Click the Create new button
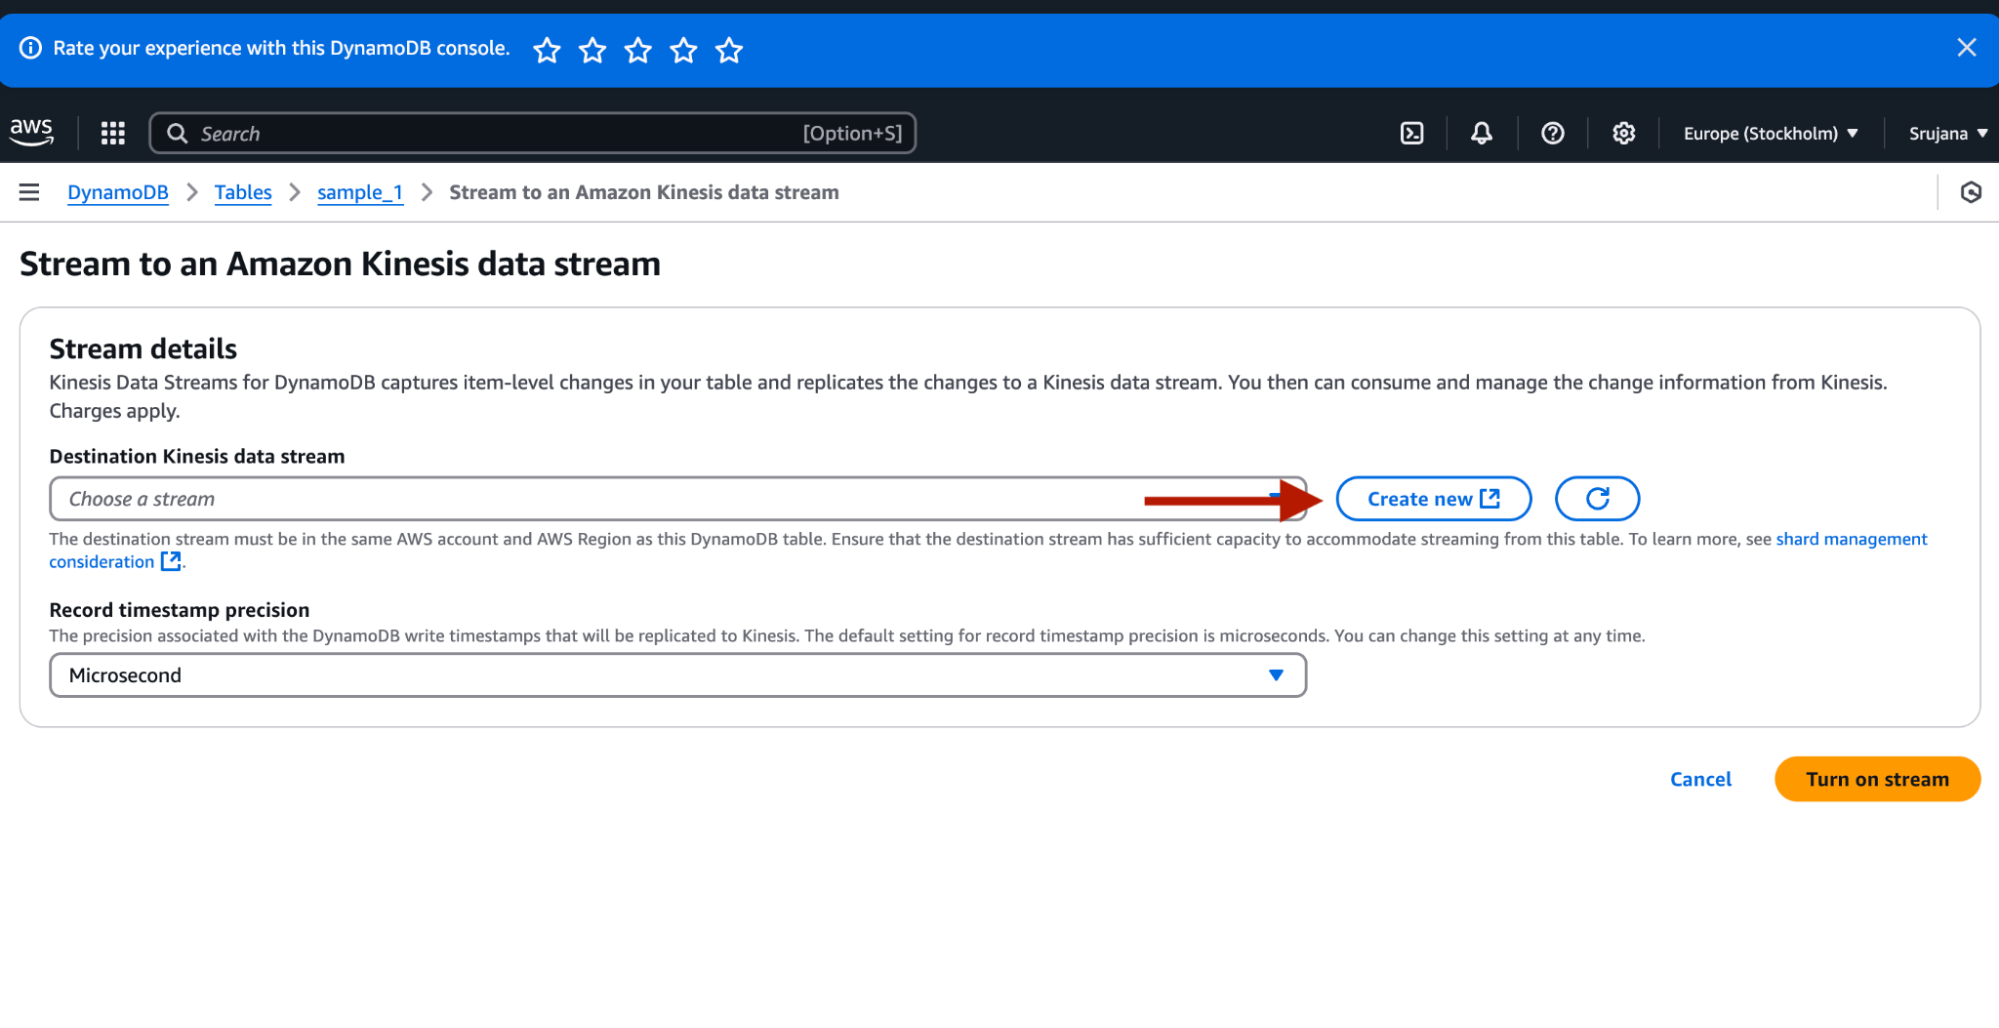The height and width of the screenshot is (1028, 1999). (1433, 499)
